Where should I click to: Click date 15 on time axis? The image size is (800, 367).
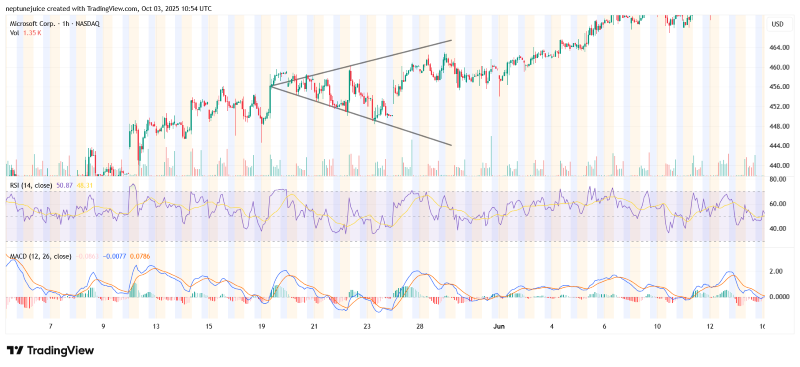pos(209,327)
